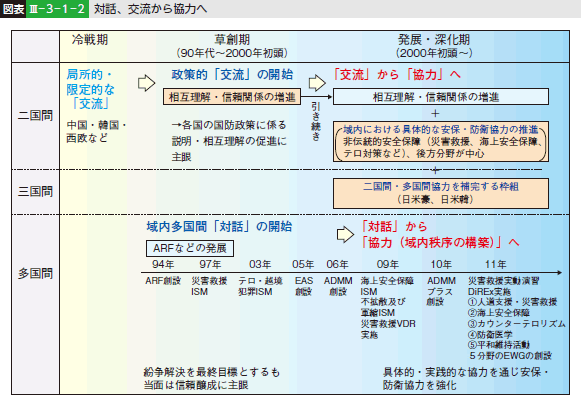The height and width of the screenshot is (395, 581).
Task: Click the 二国間・多国間協力を補完する枠組 box
Action: coord(441,193)
